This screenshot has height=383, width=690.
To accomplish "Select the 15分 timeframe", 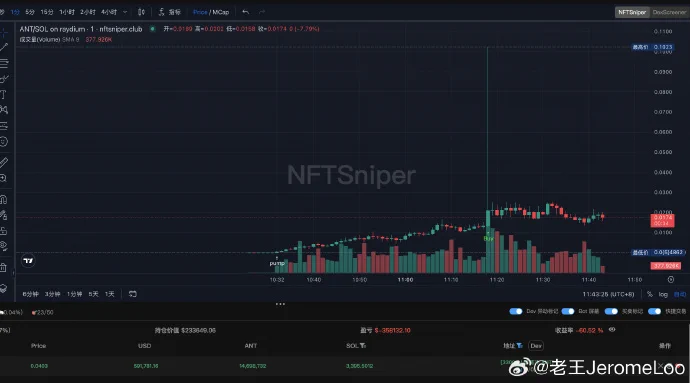I will point(47,12).
